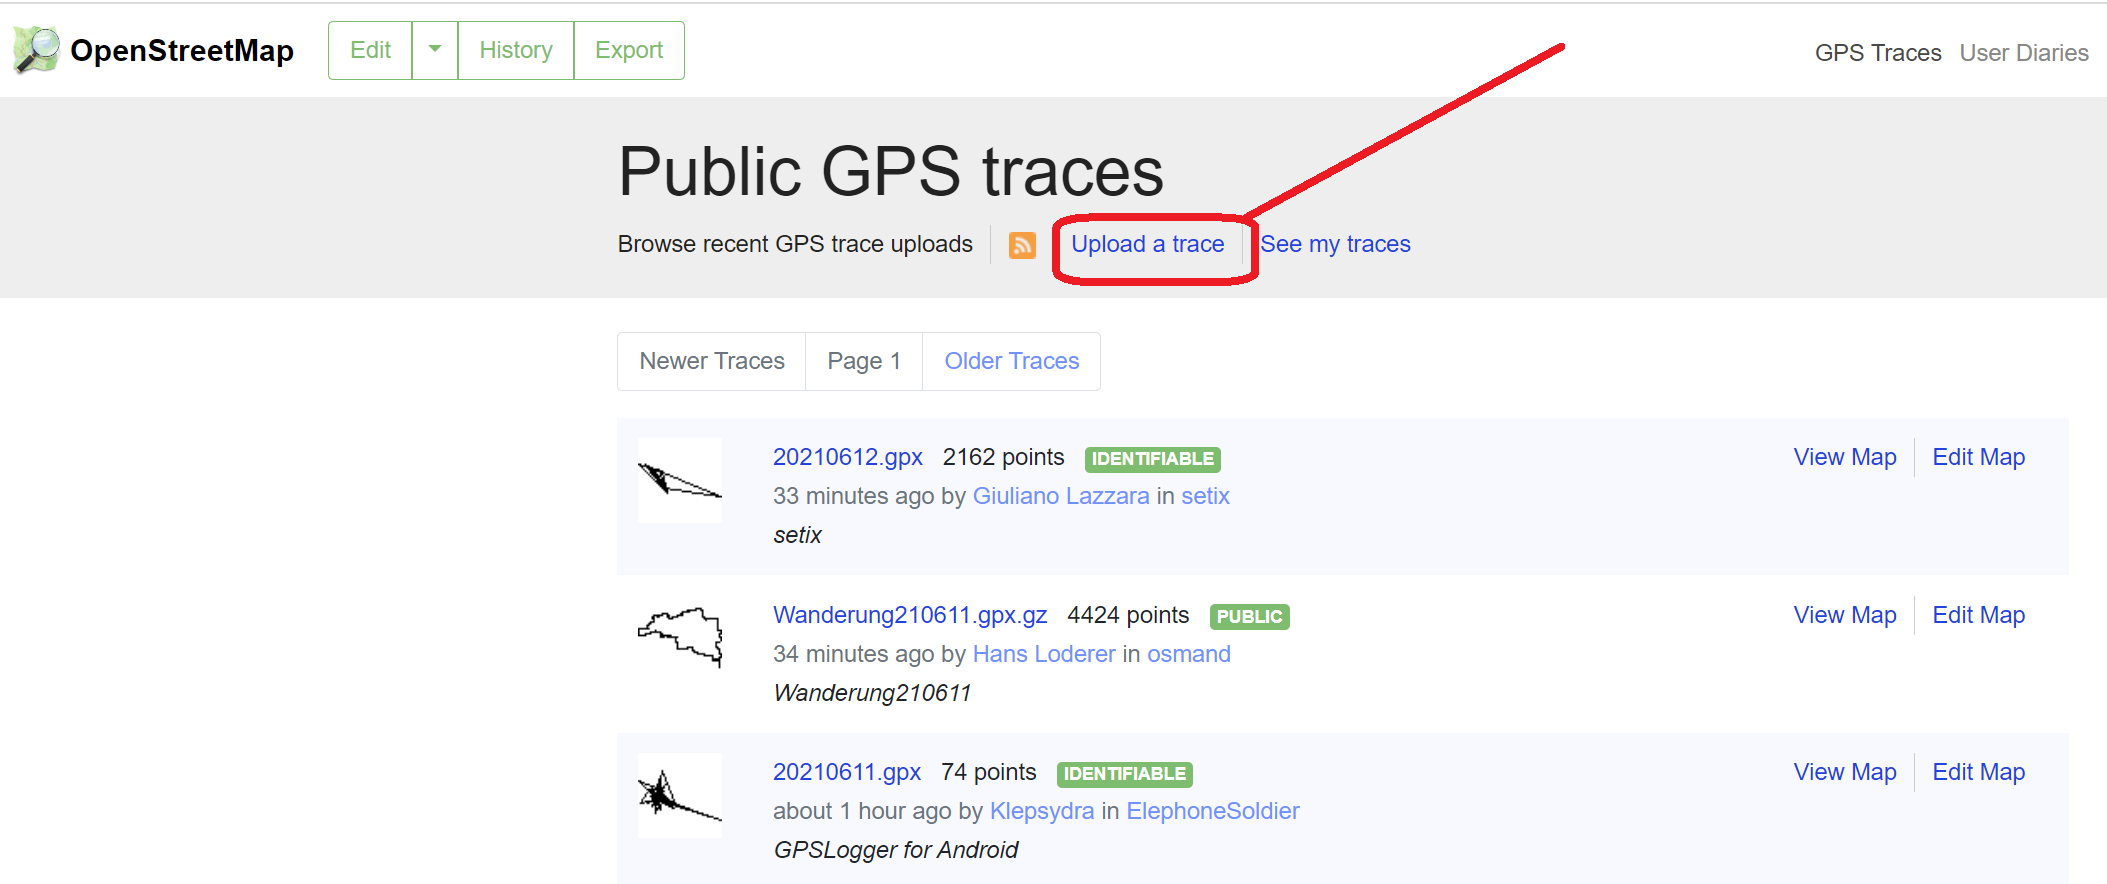2107x884 pixels.
Task: Open the Wanderung210611.gpx.gz trace link
Action: pyautogui.click(x=910, y=615)
